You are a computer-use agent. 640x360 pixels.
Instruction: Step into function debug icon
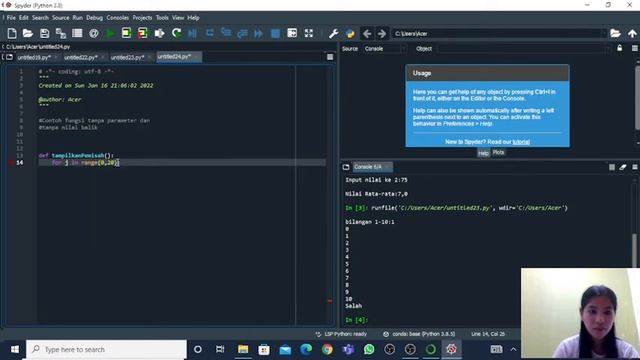226,33
